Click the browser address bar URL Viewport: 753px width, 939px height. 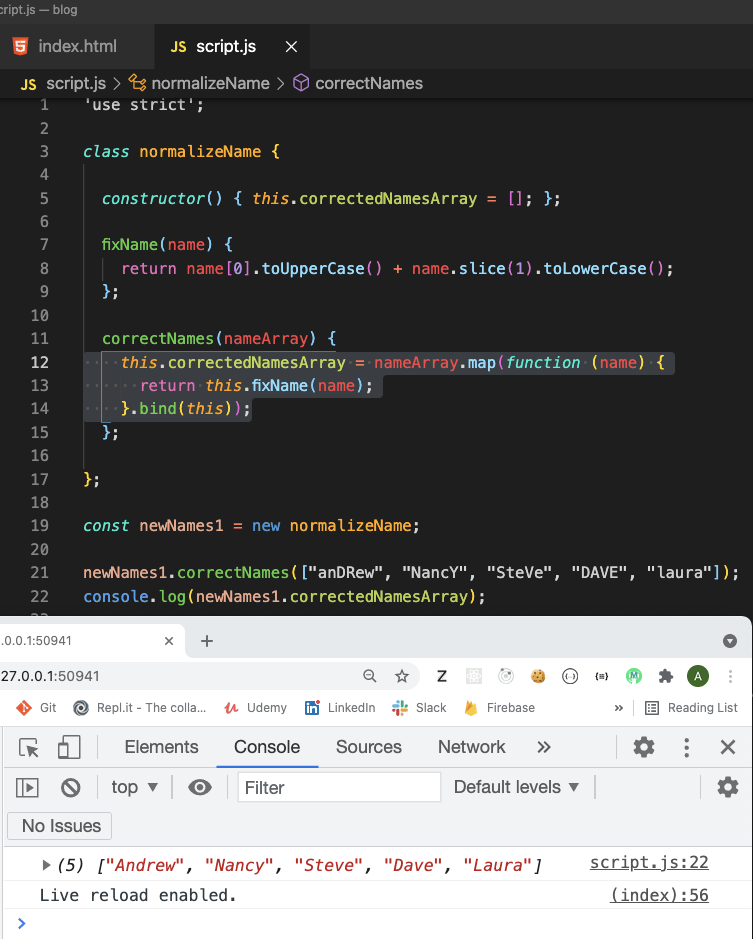(x=50, y=676)
